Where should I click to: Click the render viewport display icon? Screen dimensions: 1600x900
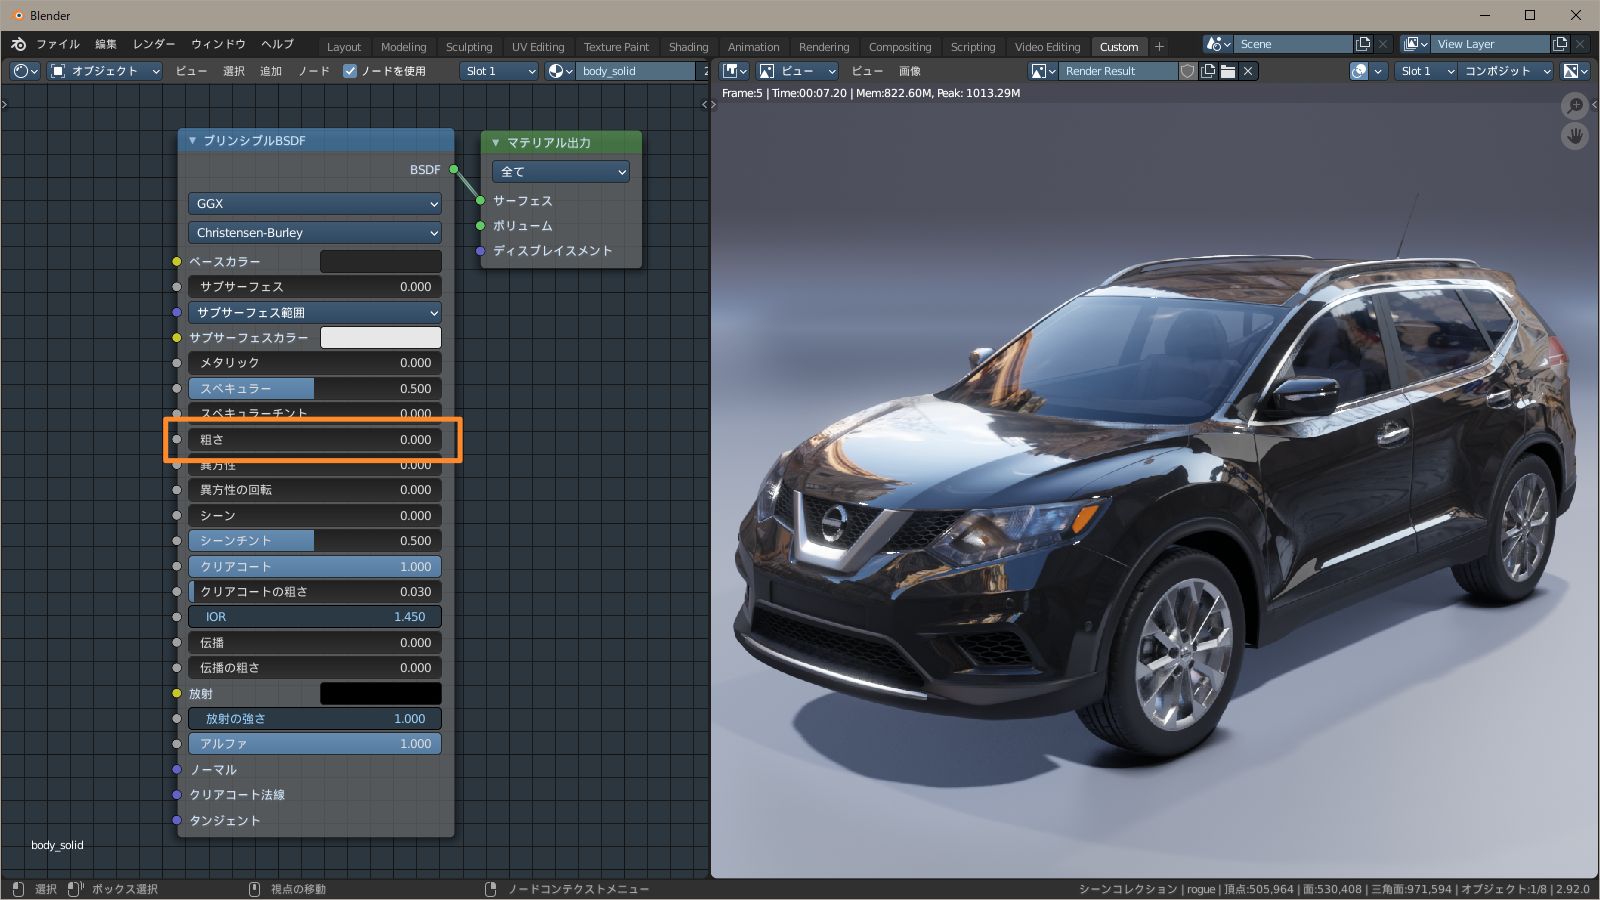pyautogui.click(x=1359, y=71)
